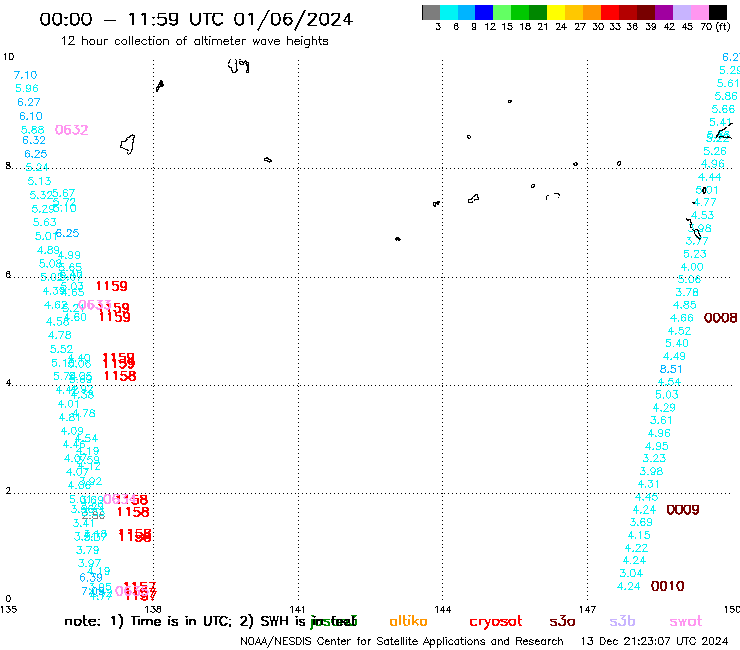Viewport: 740px width, 650px height.
Task: Click the island outline near latitude 8, west of 138
Action: [128, 144]
